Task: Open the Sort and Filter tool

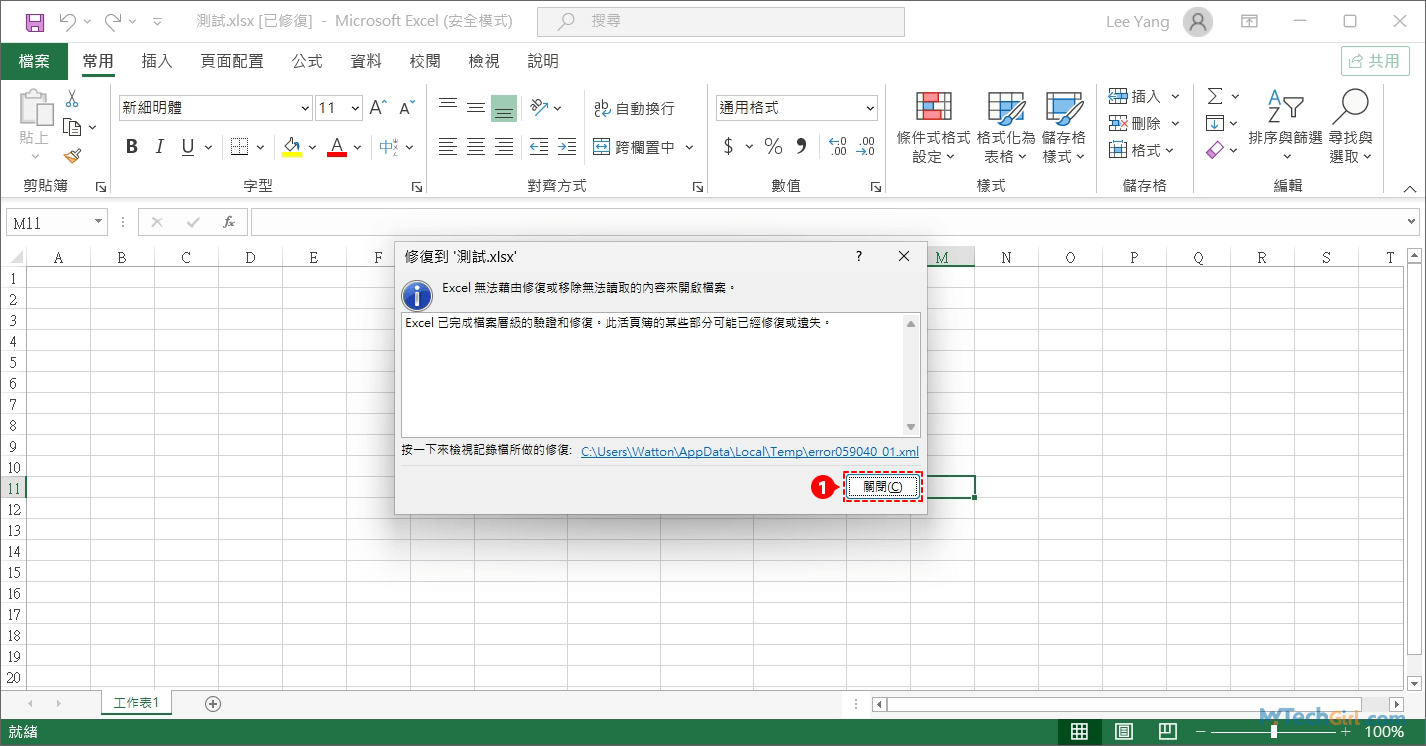Action: [x=1285, y=127]
